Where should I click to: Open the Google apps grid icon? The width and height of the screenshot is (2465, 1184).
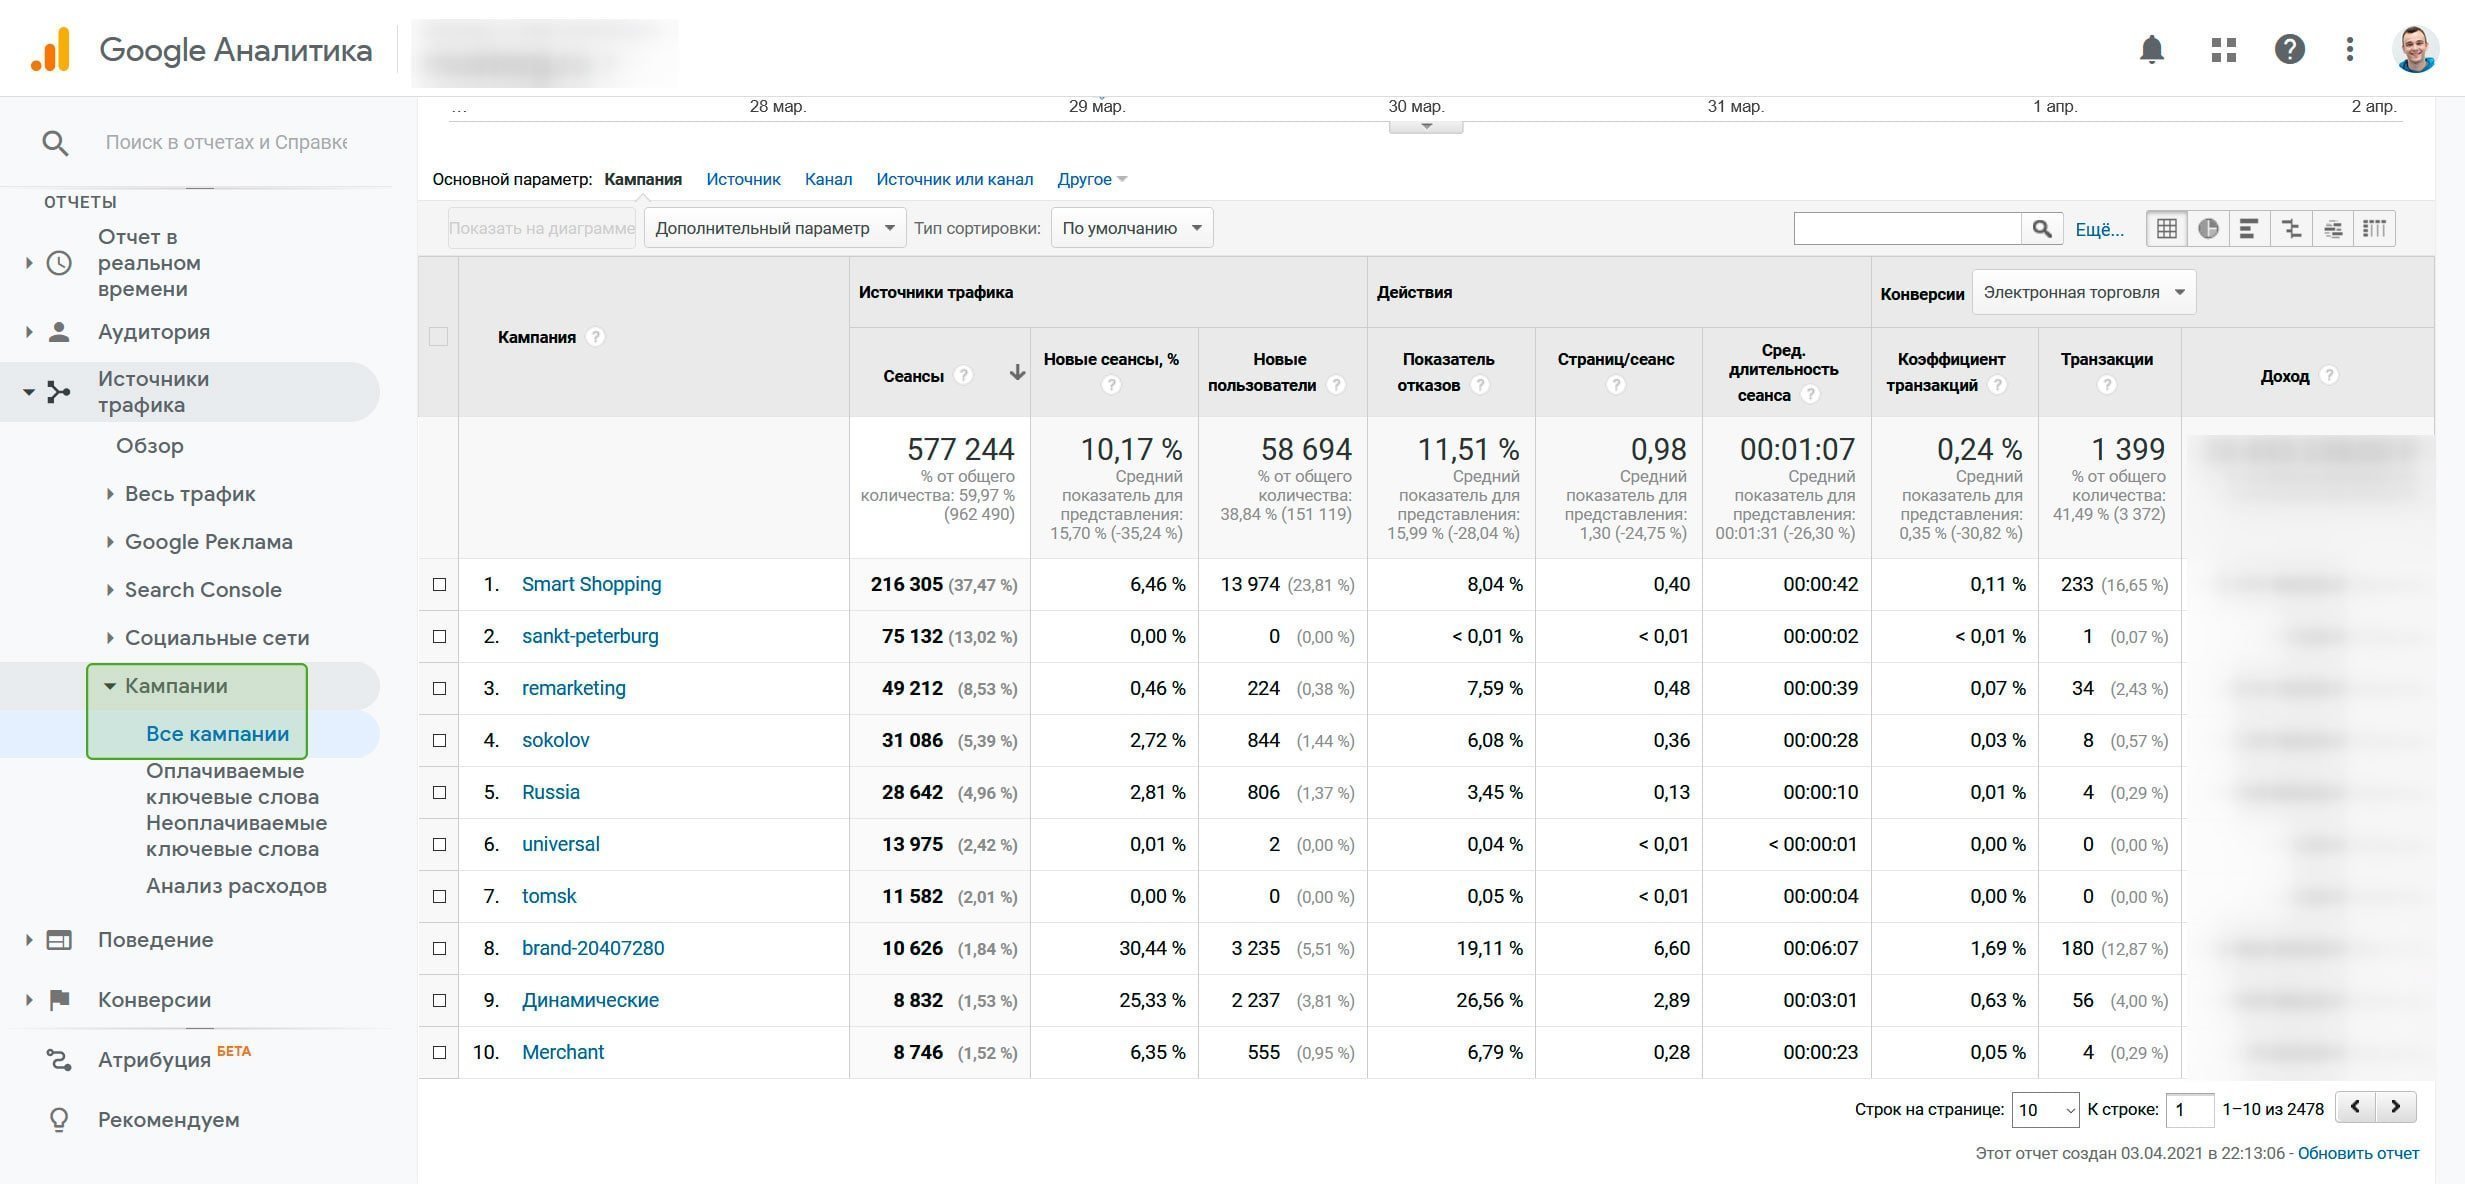[x=2223, y=49]
